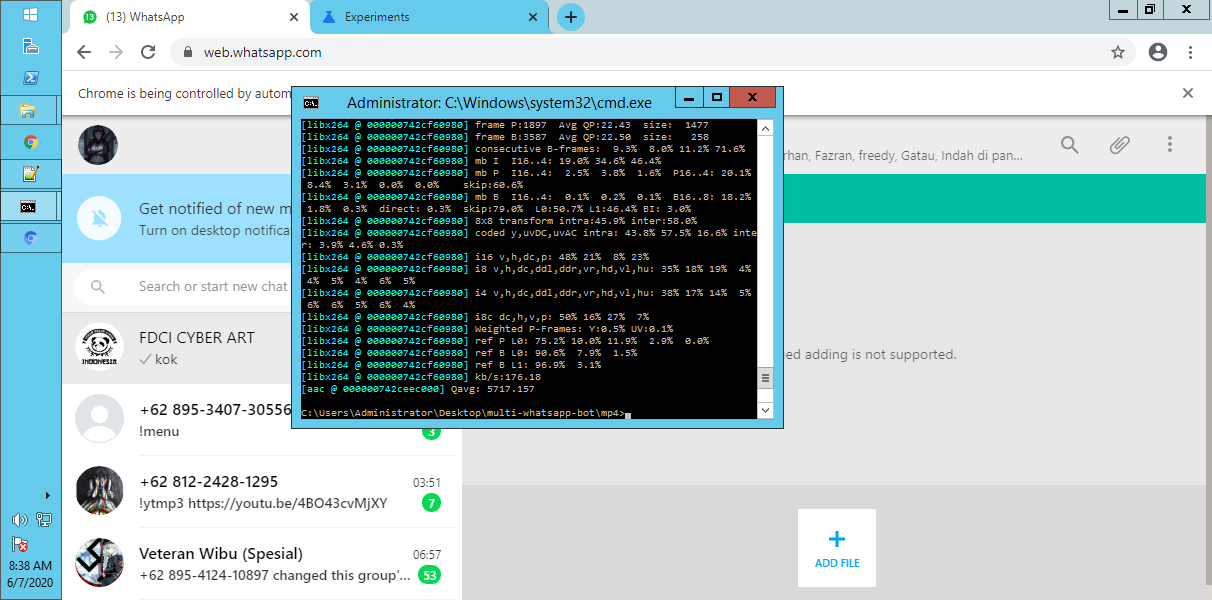Screen dimensions: 1212x600
Task: Click the ADD FILE button
Action: click(836, 548)
